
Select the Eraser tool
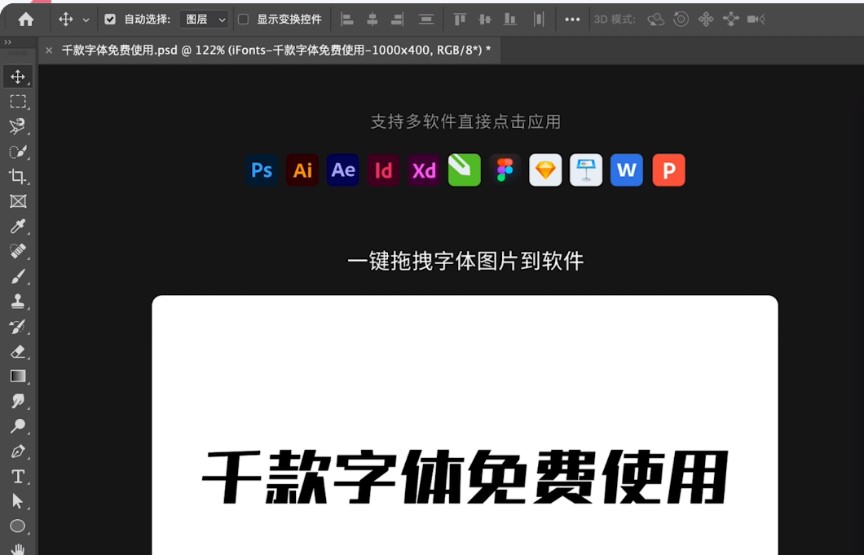coord(18,351)
